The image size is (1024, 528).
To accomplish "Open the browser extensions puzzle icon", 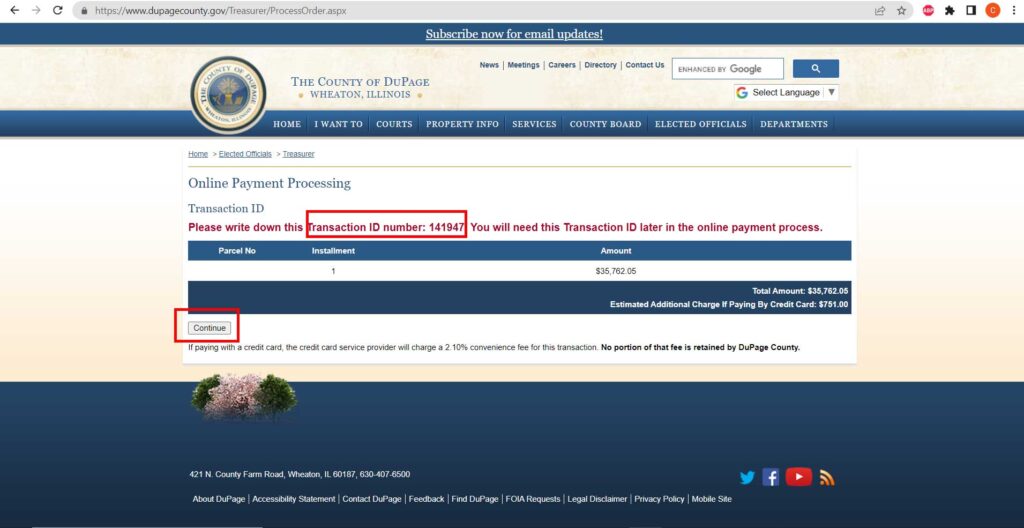I will pyautogui.click(x=949, y=10).
